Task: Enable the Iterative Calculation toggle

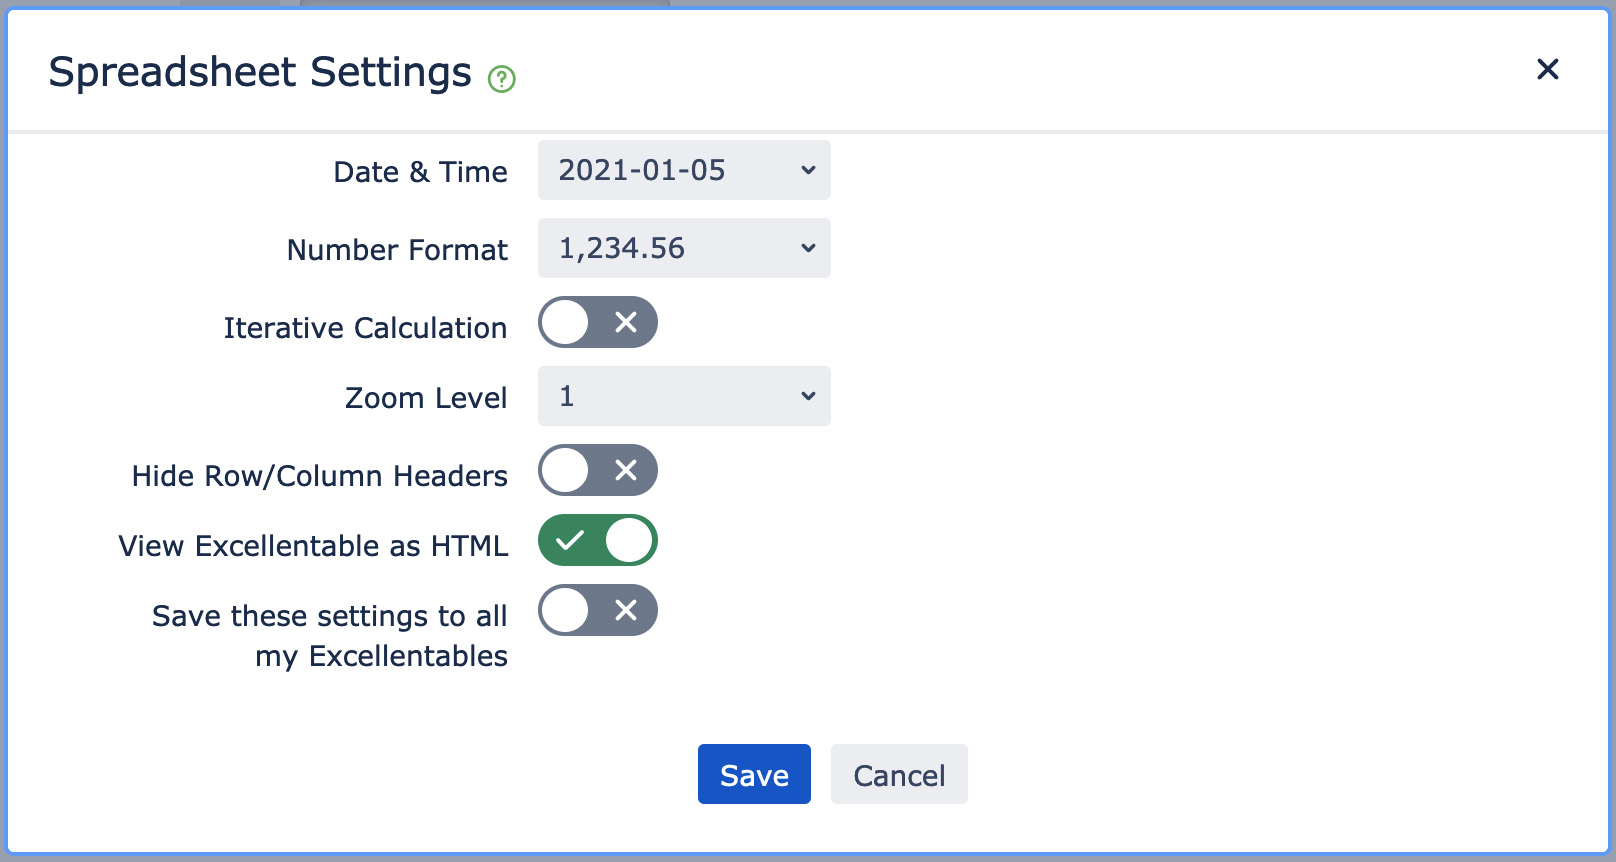Action: (x=597, y=322)
